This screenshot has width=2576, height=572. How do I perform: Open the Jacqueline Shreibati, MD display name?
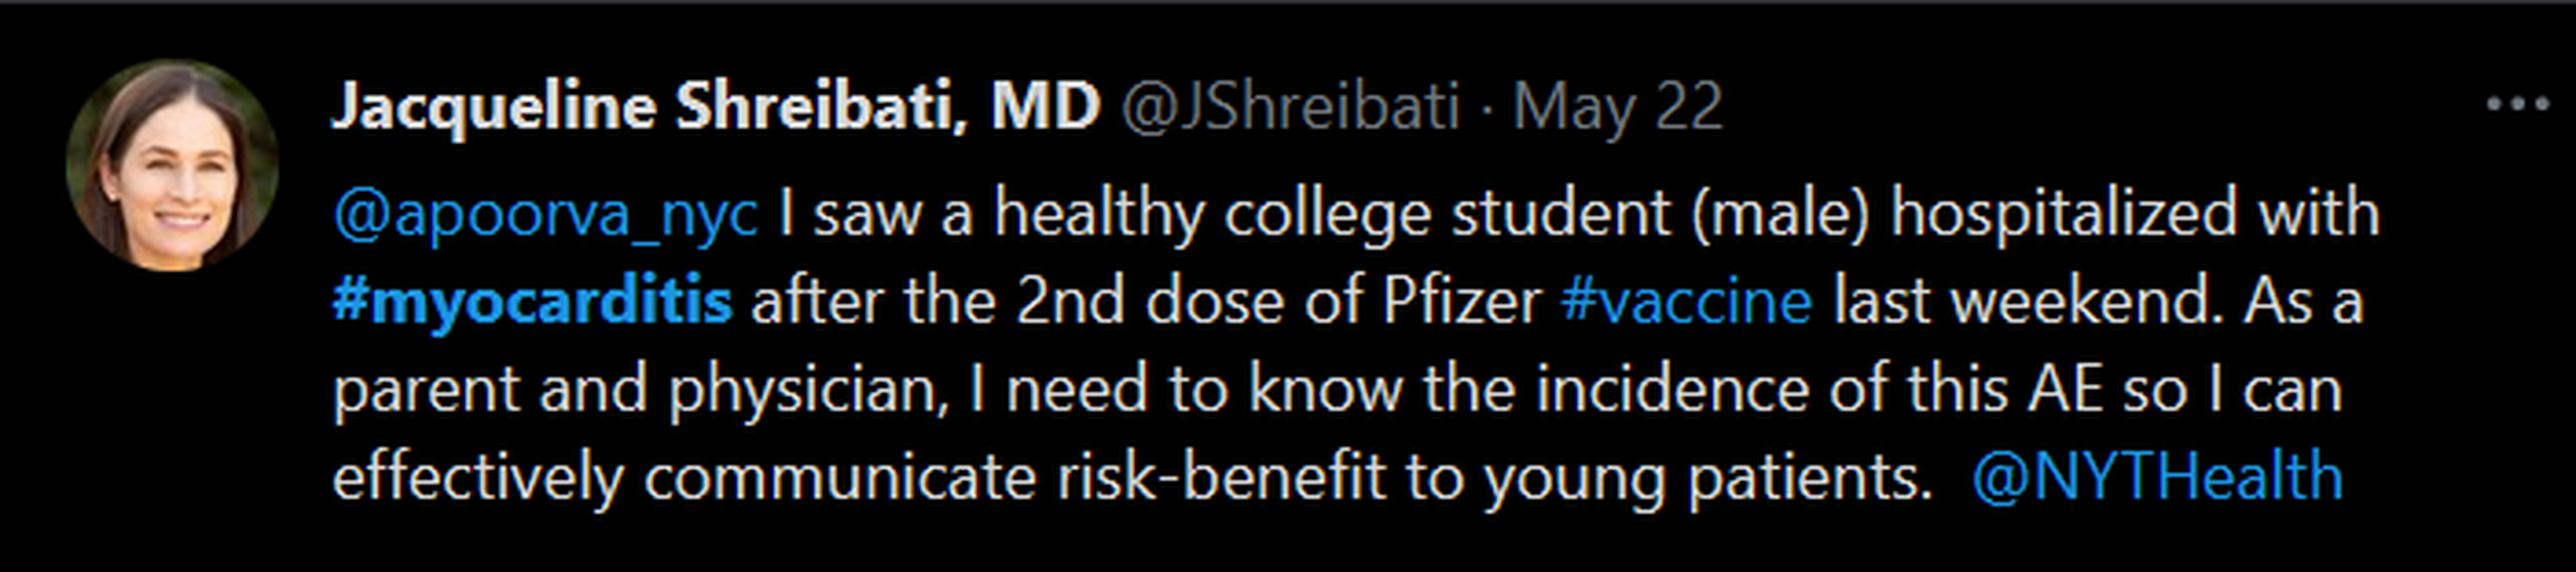click(715, 106)
